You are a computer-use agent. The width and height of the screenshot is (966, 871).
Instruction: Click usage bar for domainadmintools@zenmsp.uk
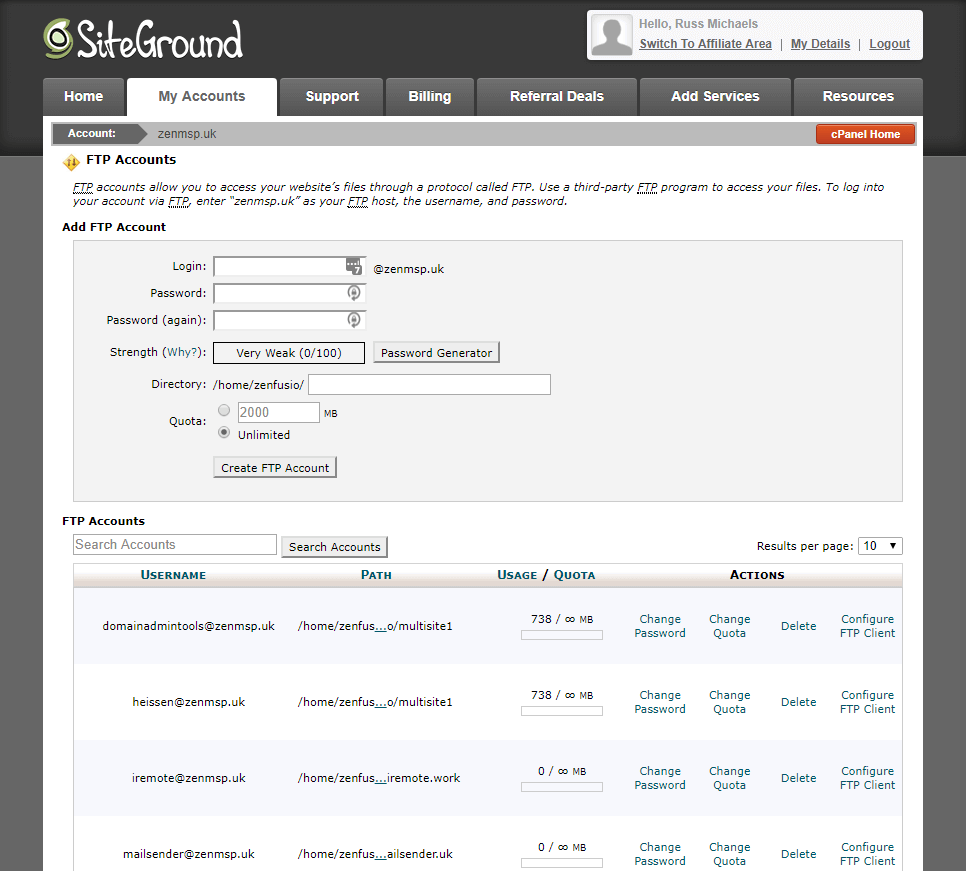[562, 635]
